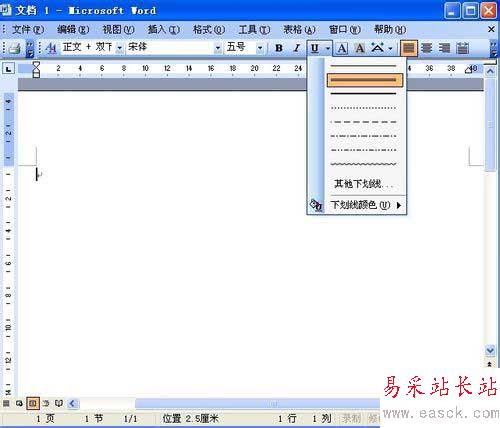Toggle Align Right button
Image resolution: width=500 pixels, height=428 pixels.
pos(444,49)
